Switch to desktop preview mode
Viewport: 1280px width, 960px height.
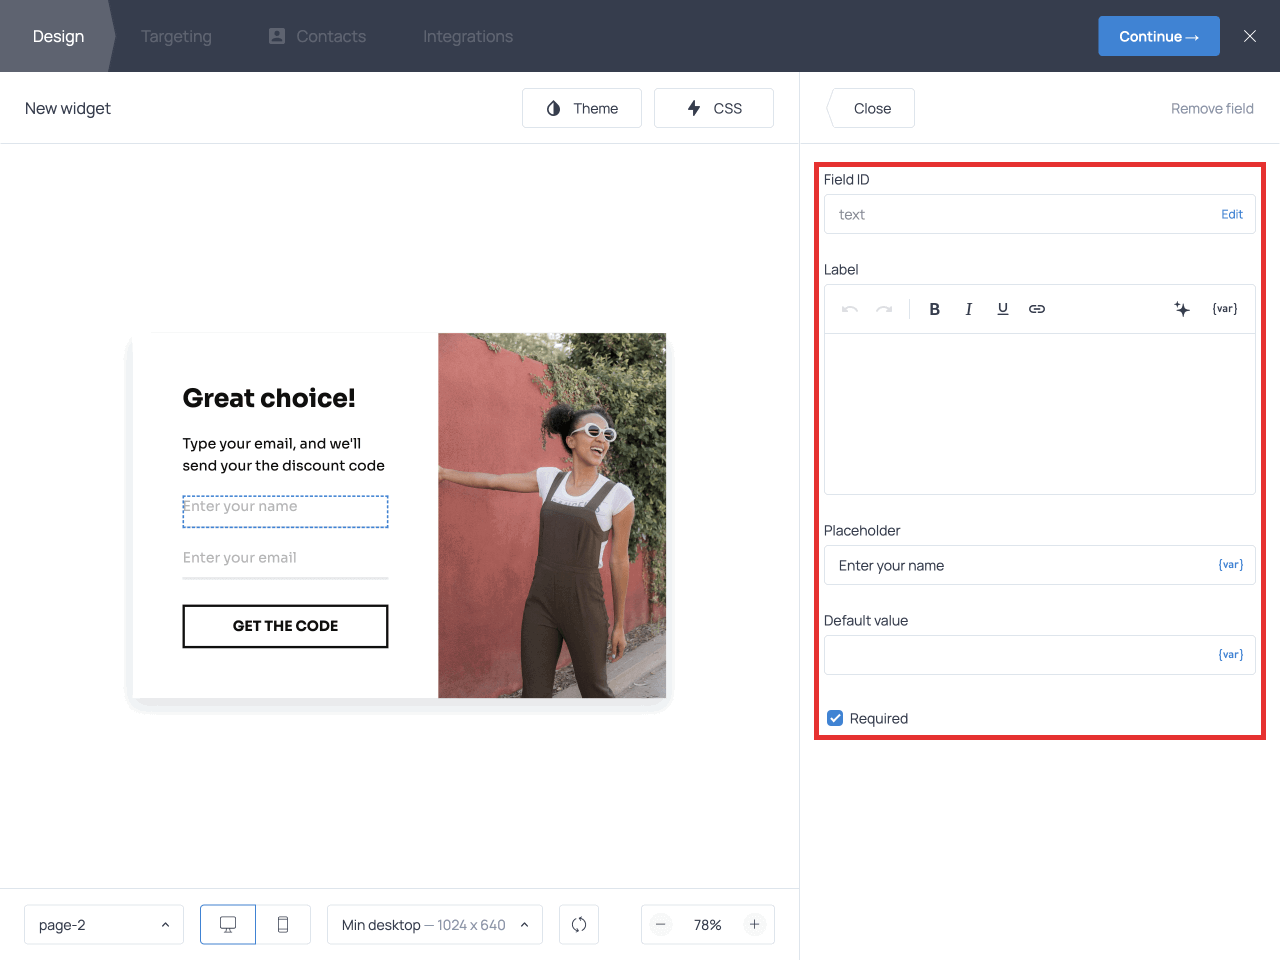point(228,925)
